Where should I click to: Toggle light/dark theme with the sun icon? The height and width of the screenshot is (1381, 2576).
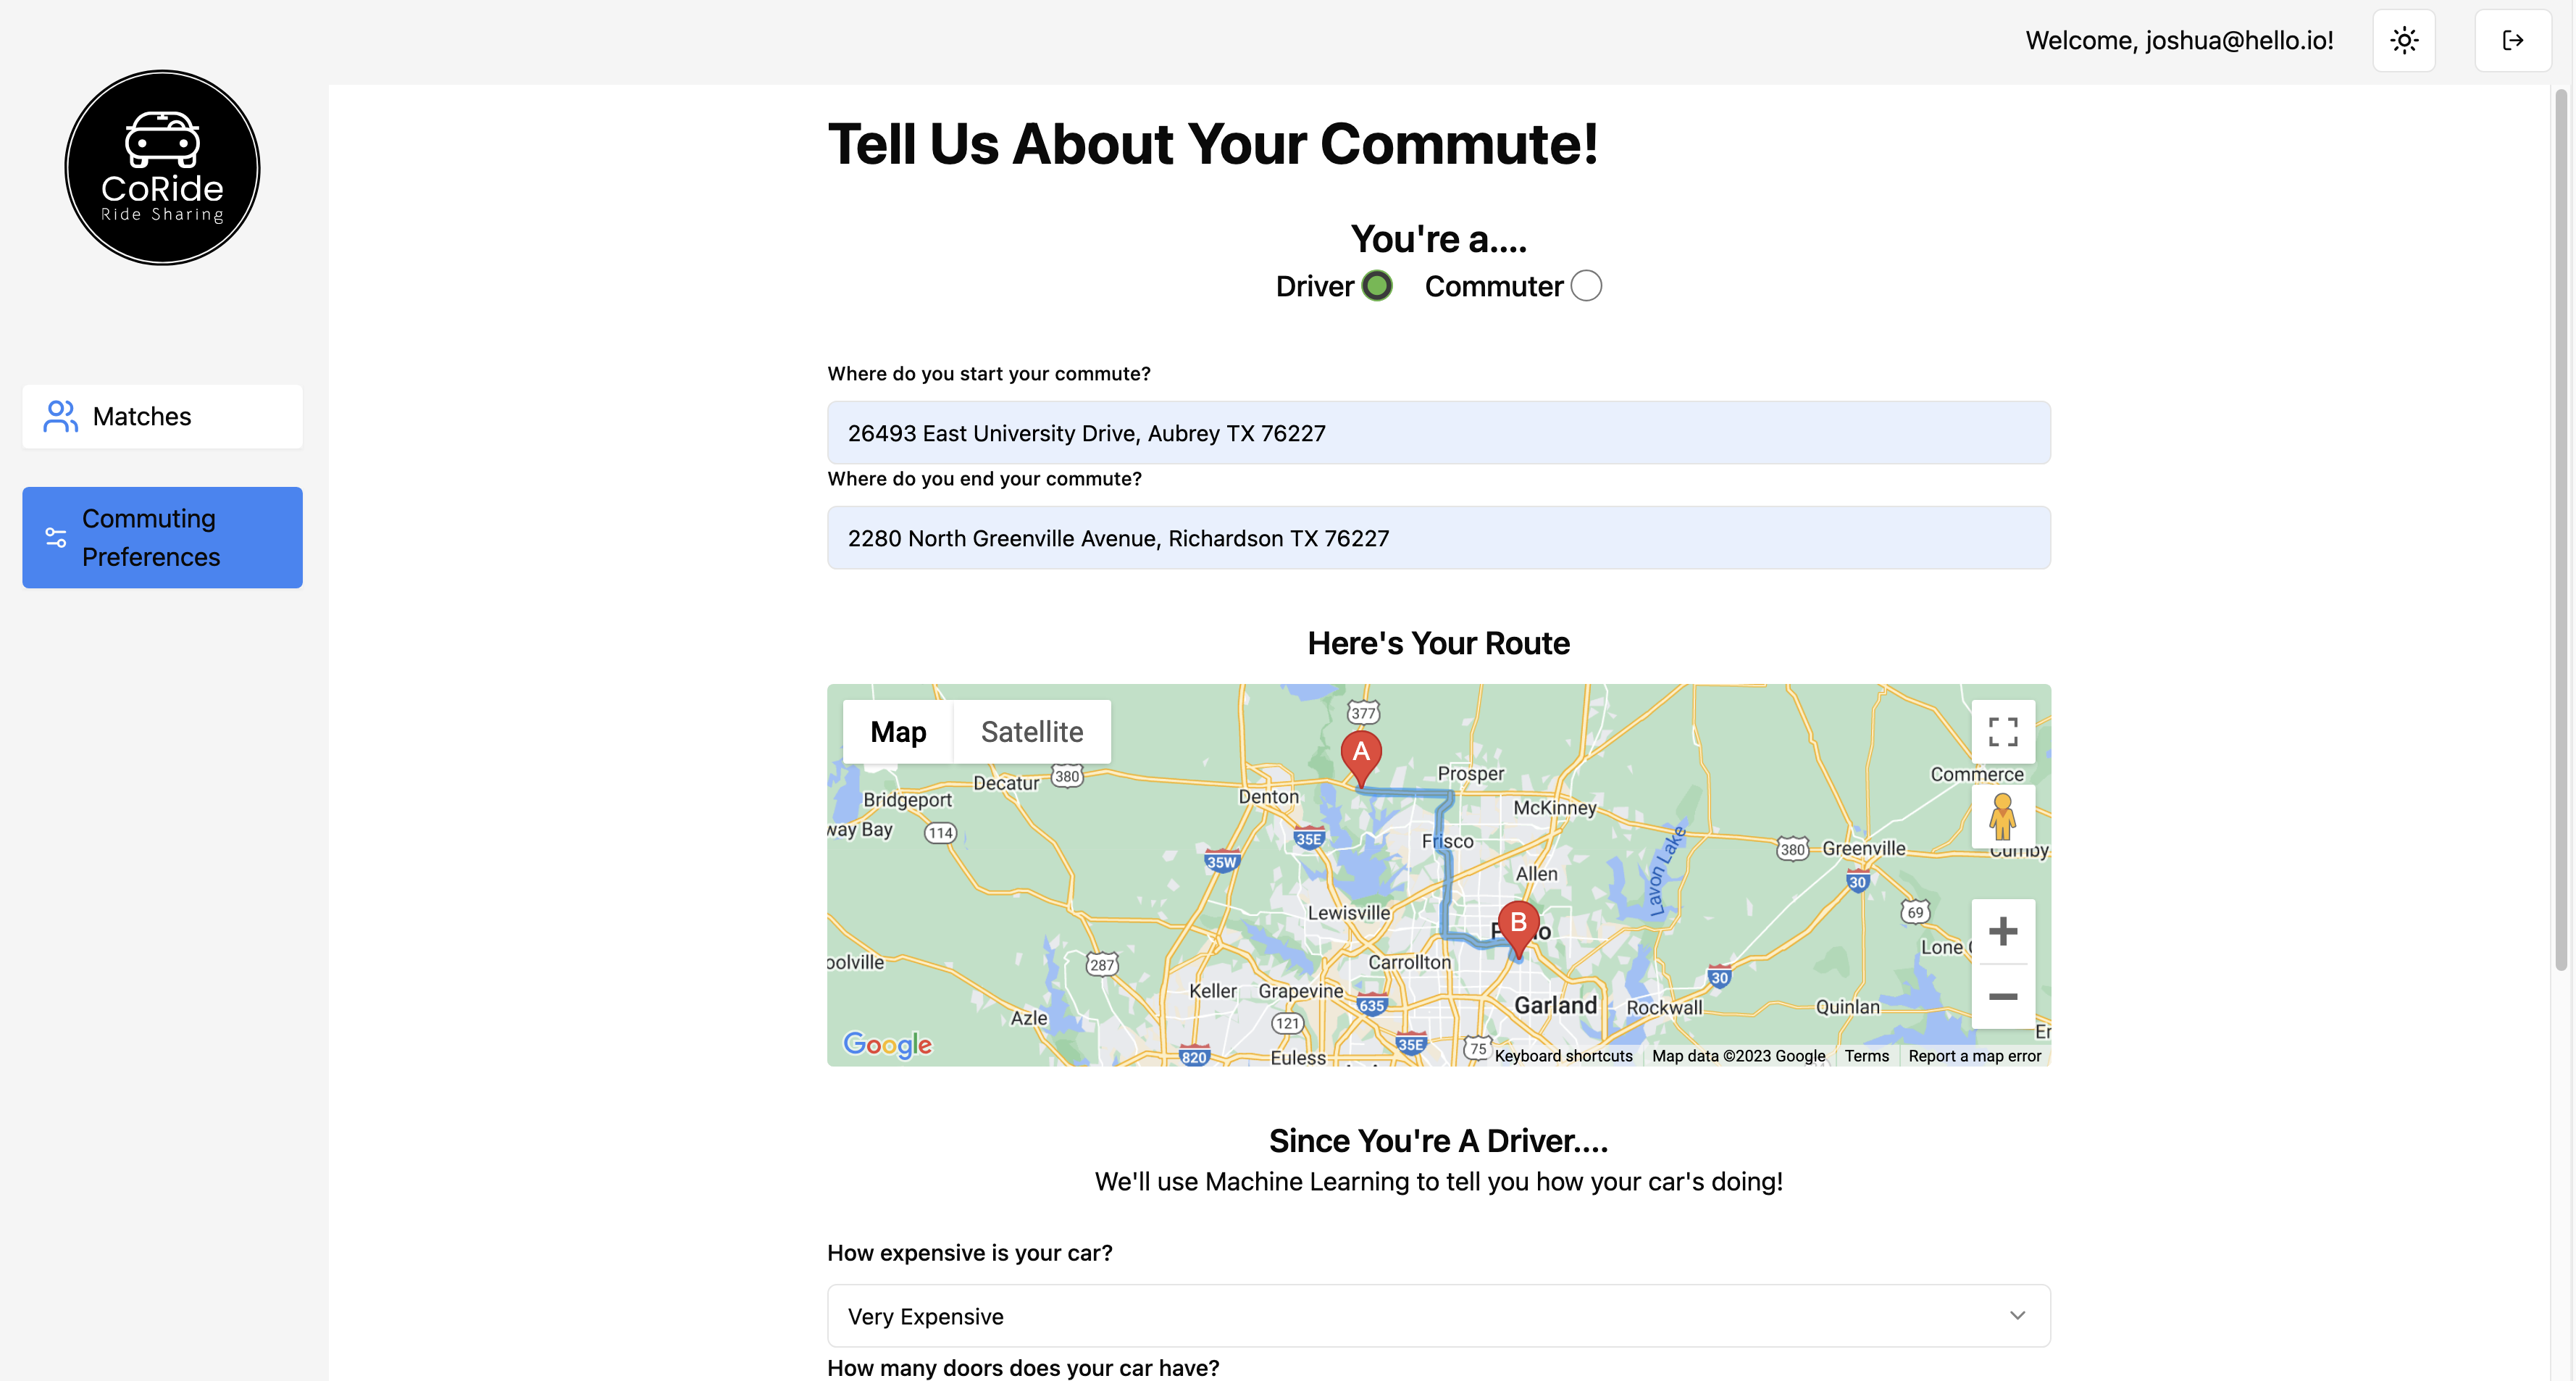point(2404,40)
